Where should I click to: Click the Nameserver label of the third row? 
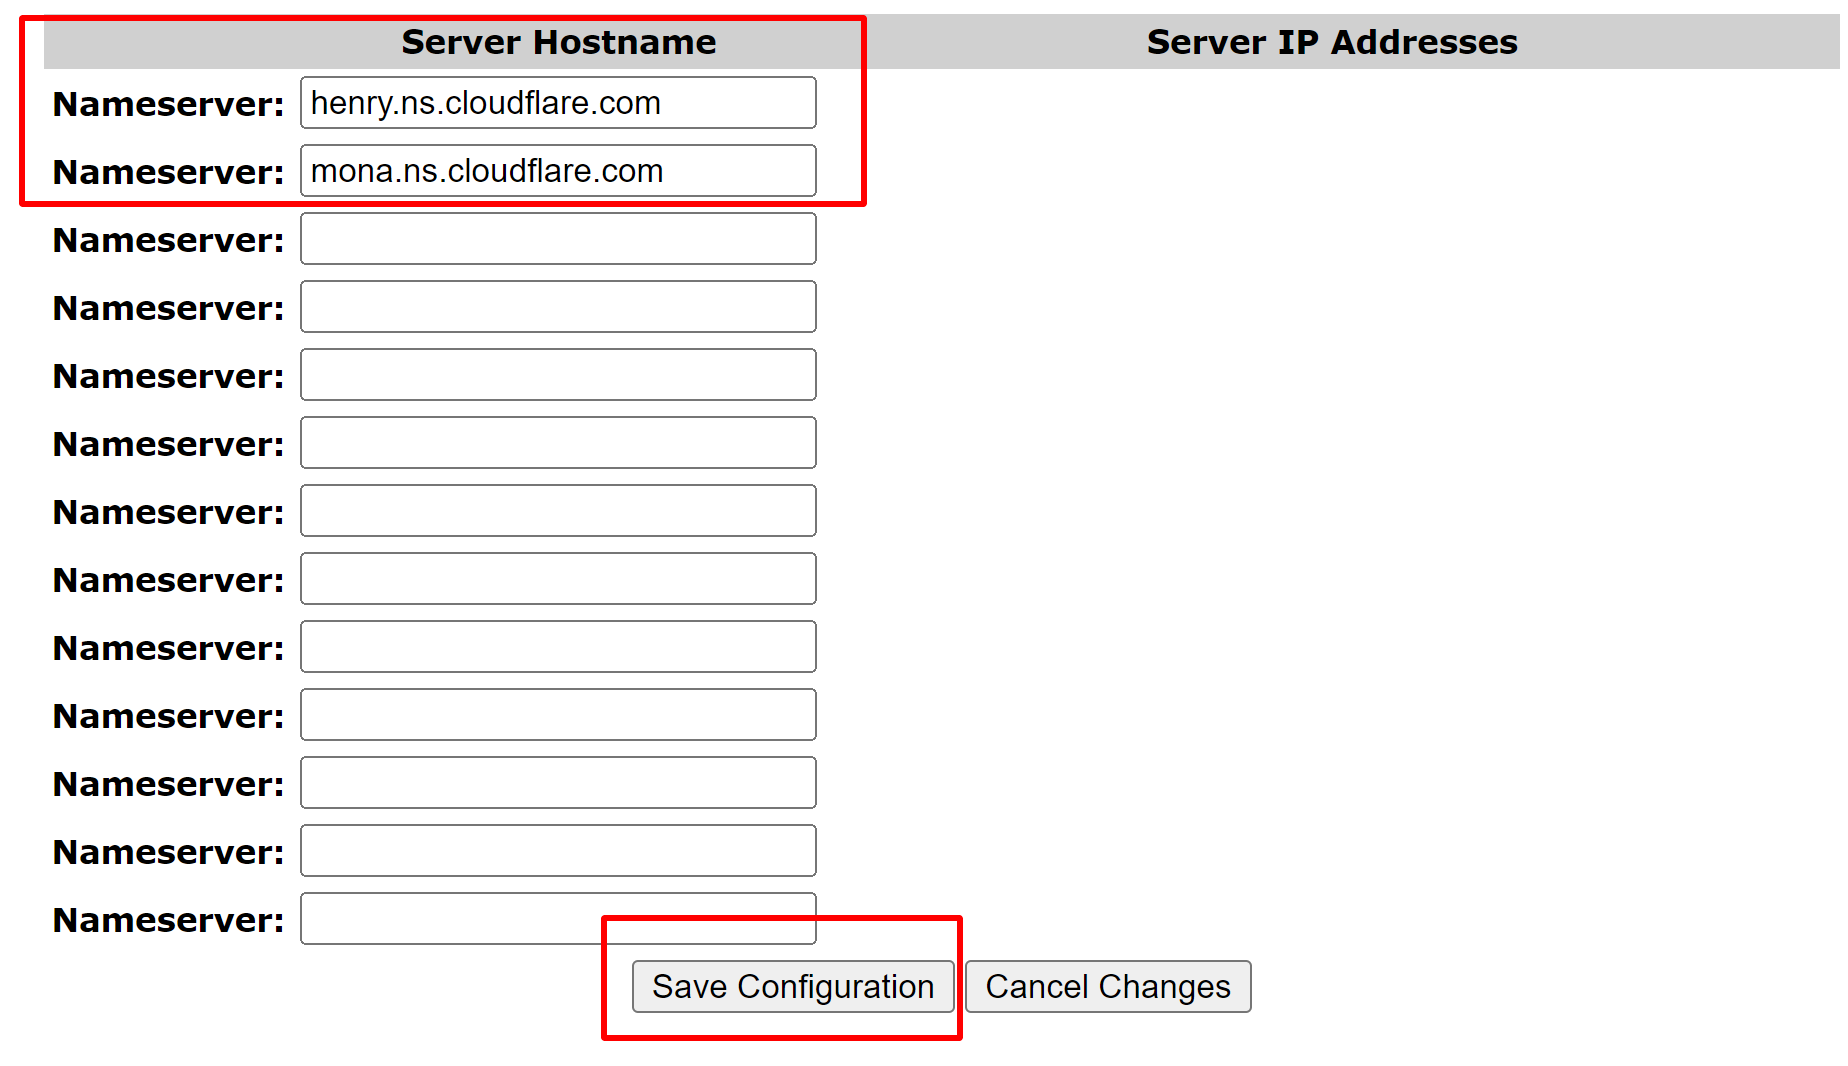click(x=168, y=240)
